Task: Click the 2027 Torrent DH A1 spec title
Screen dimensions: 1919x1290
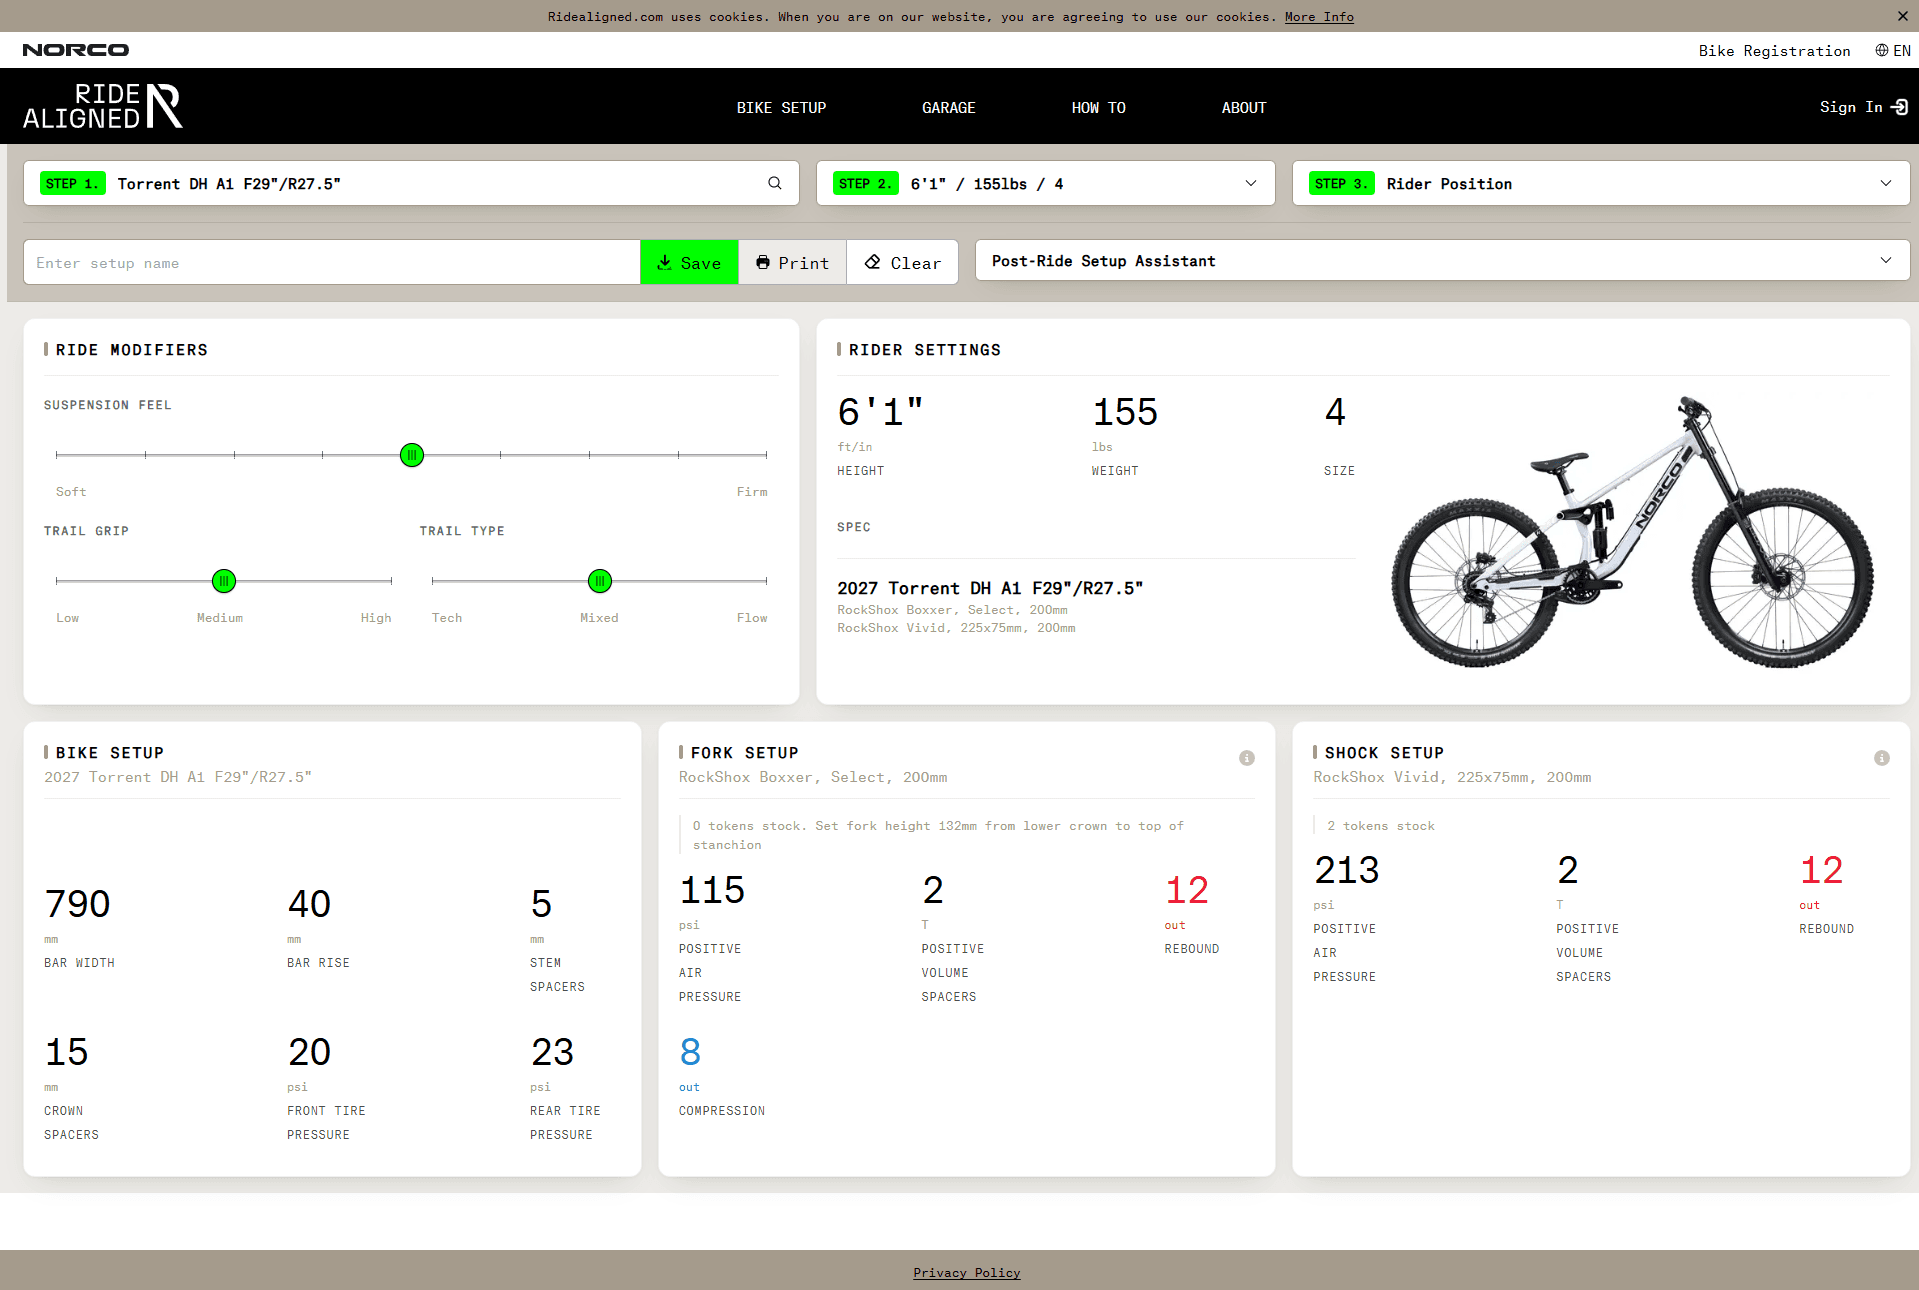Action: pos(990,588)
